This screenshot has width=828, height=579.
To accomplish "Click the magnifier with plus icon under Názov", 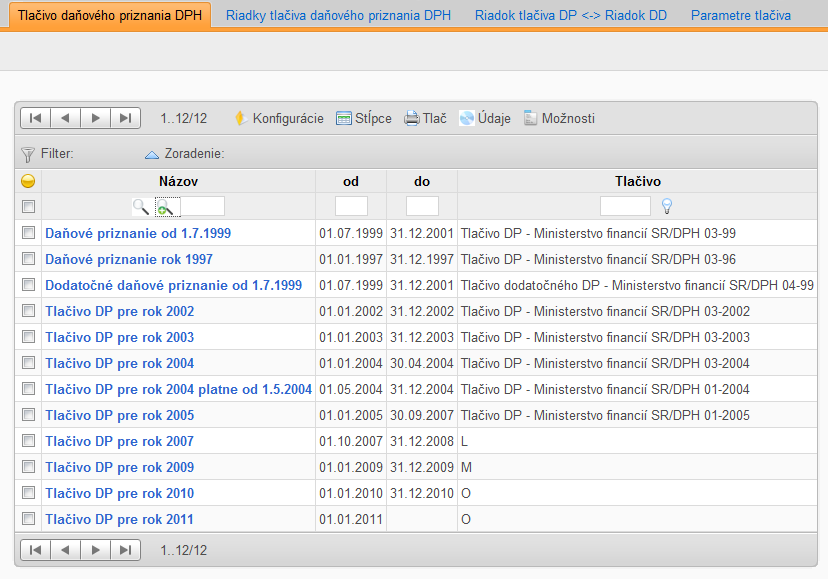I will pyautogui.click(x=165, y=207).
